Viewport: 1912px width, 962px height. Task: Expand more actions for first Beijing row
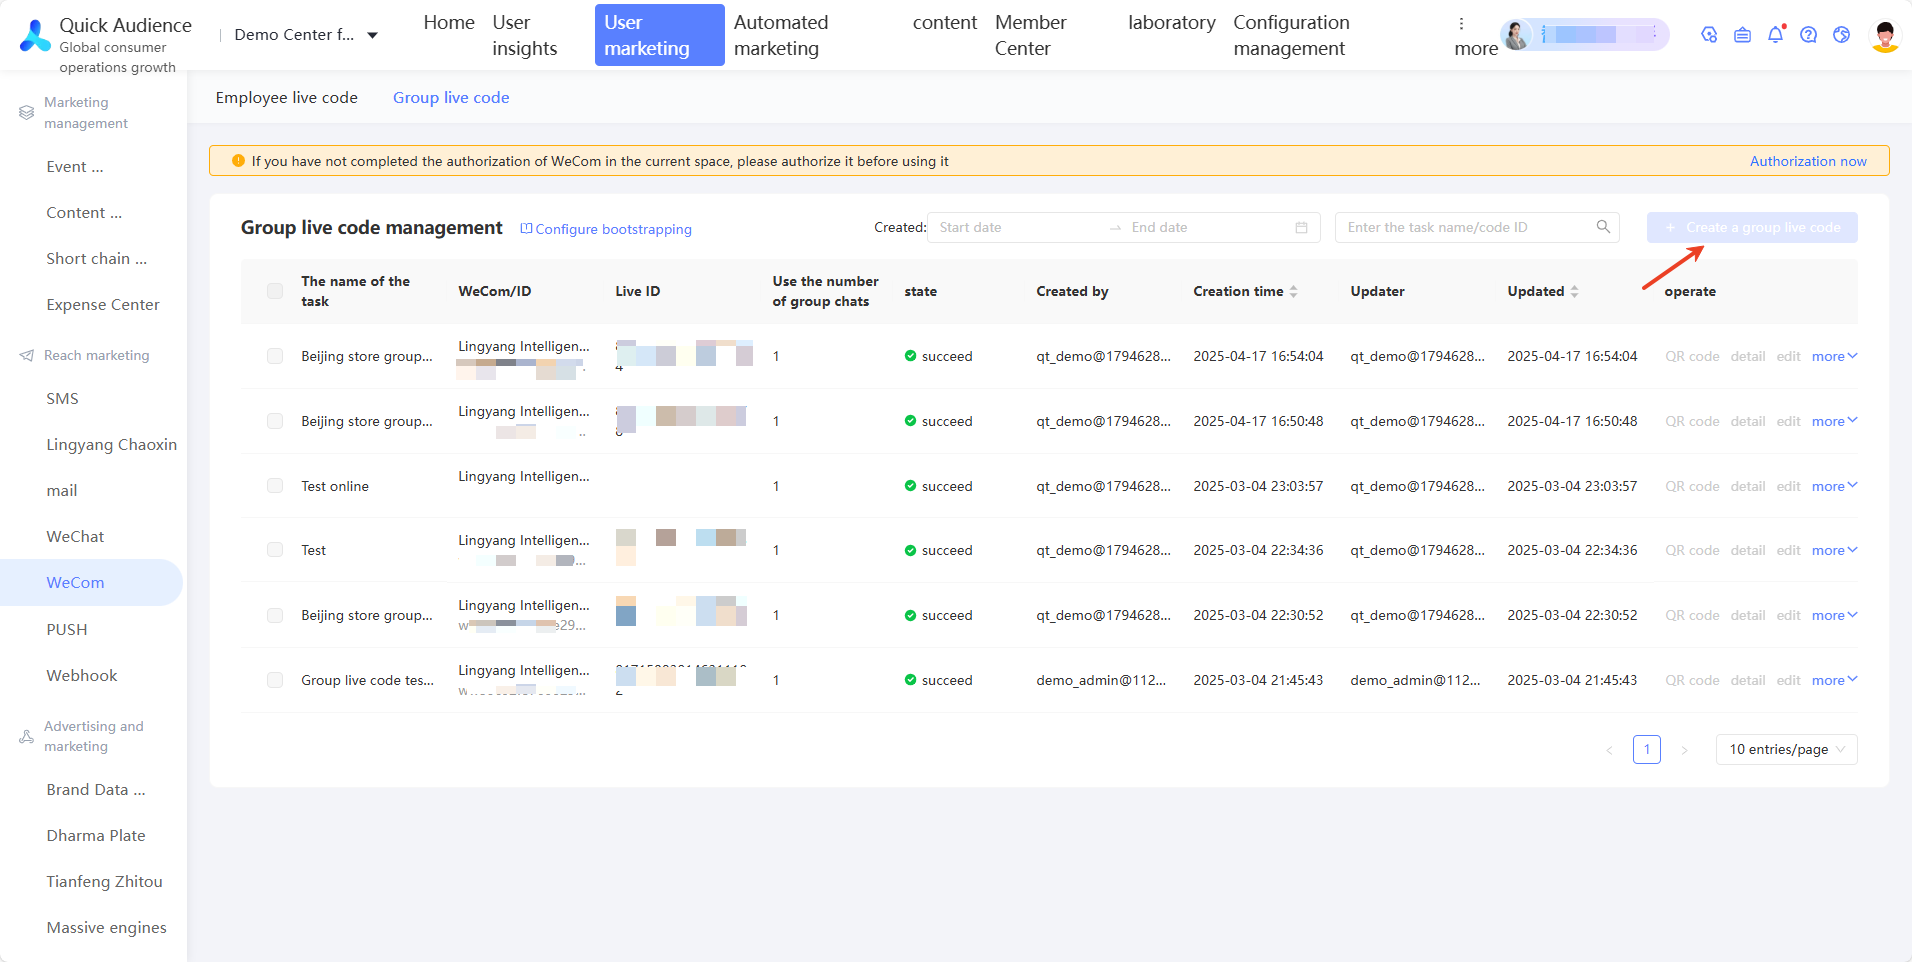(1834, 356)
